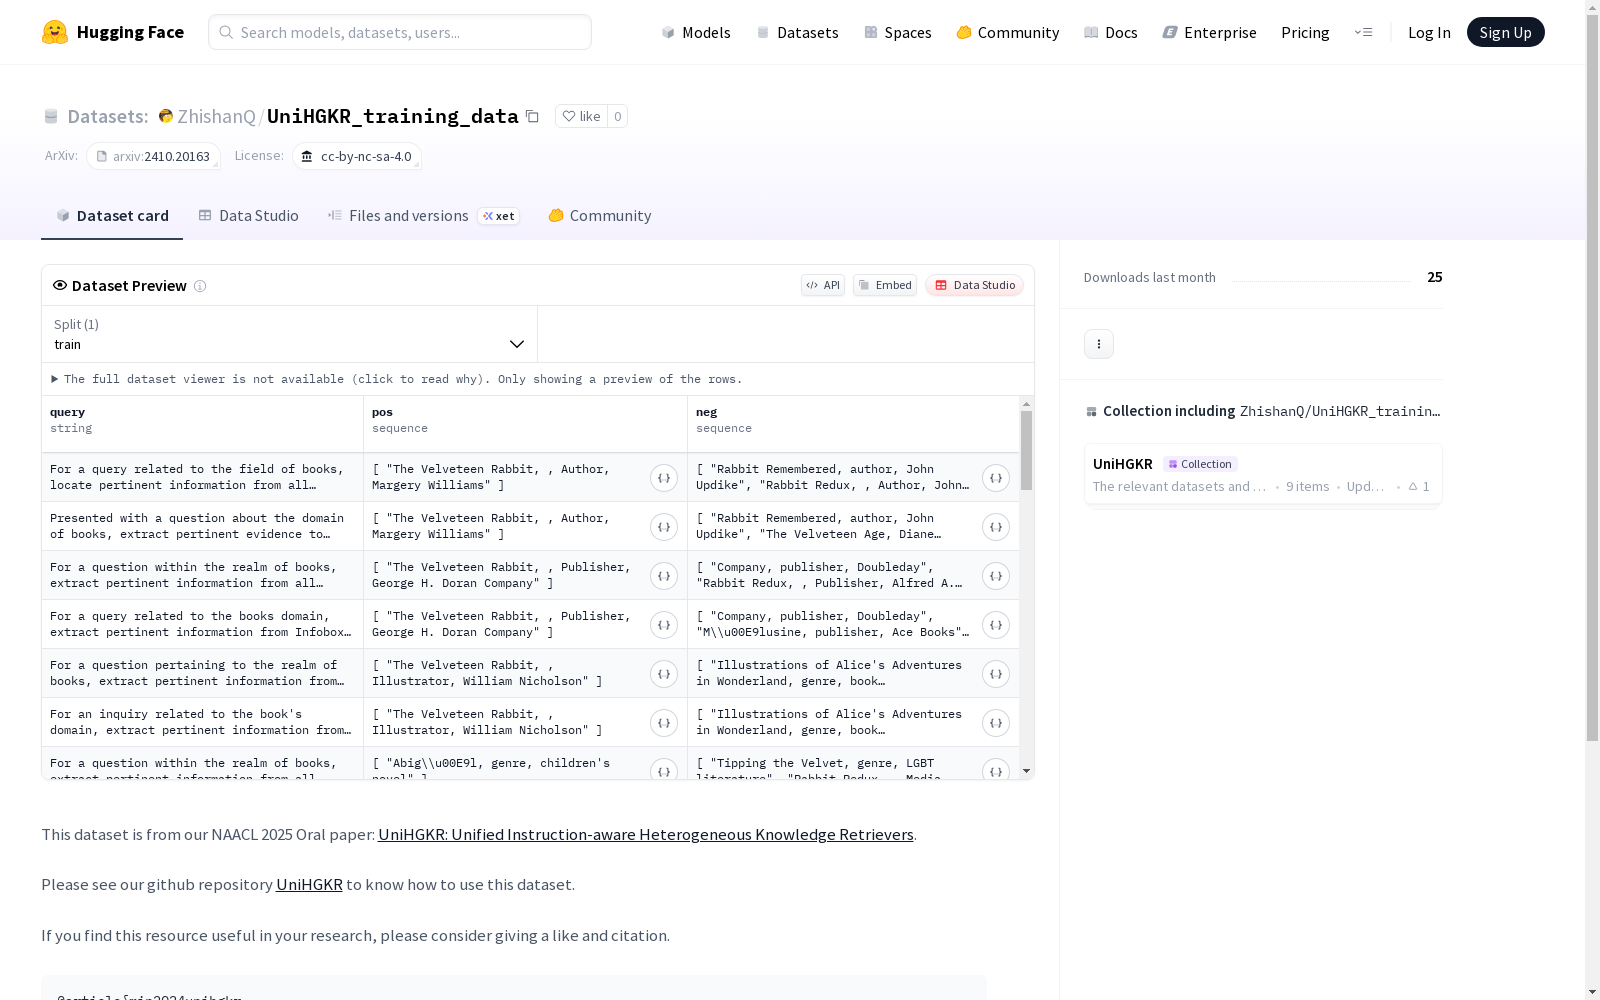Click the Embed button
Screen dimensions: 1600x1000
click(x=885, y=285)
